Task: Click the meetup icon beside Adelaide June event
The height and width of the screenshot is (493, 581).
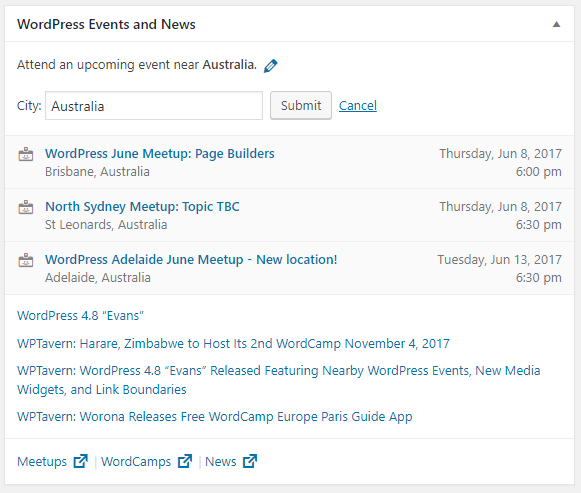Action: tap(26, 260)
